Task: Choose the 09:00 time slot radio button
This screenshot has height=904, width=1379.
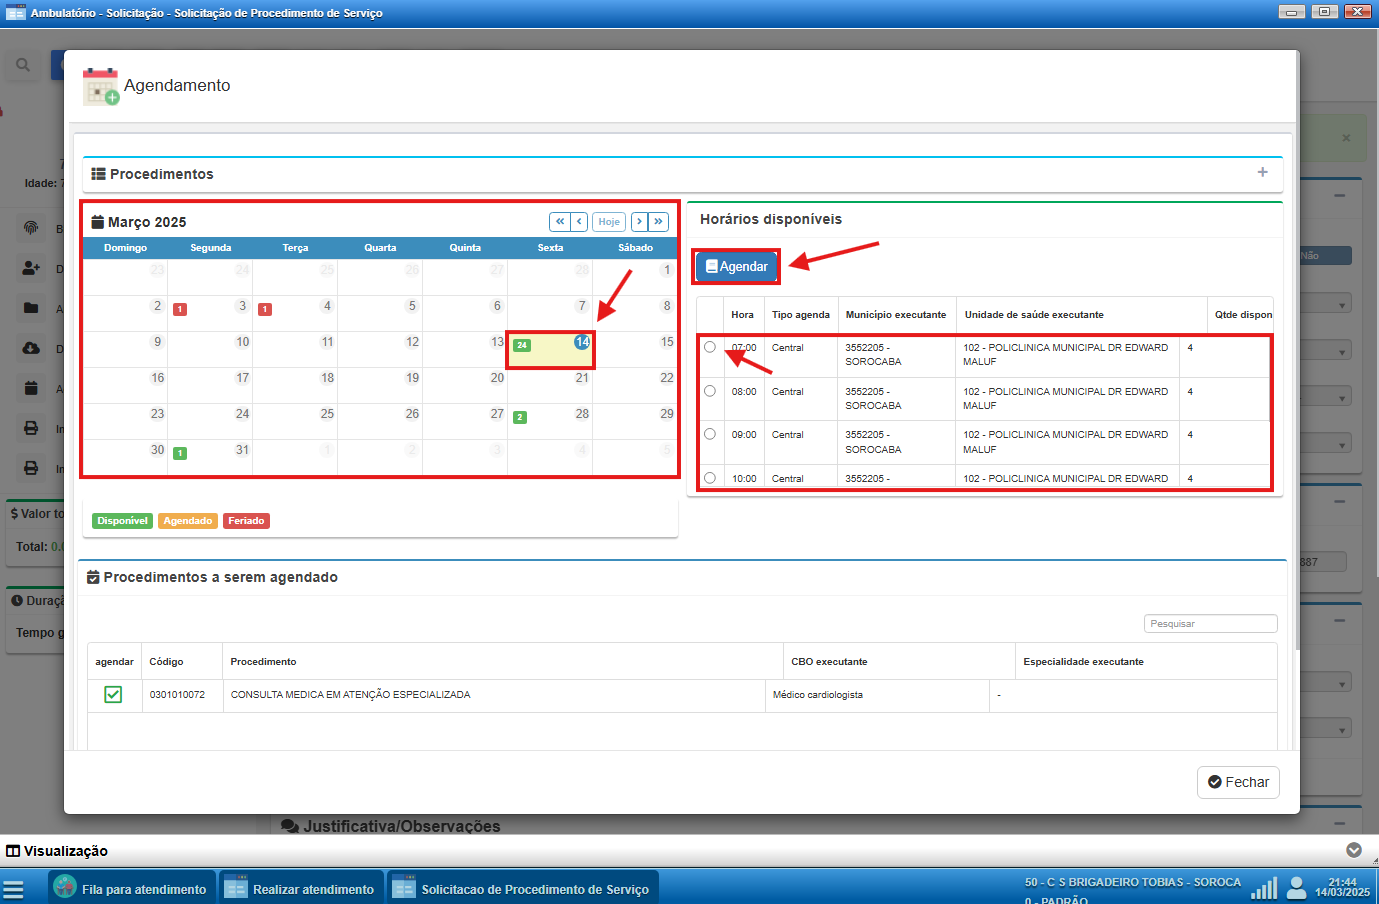Action: [x=710, y=434]
